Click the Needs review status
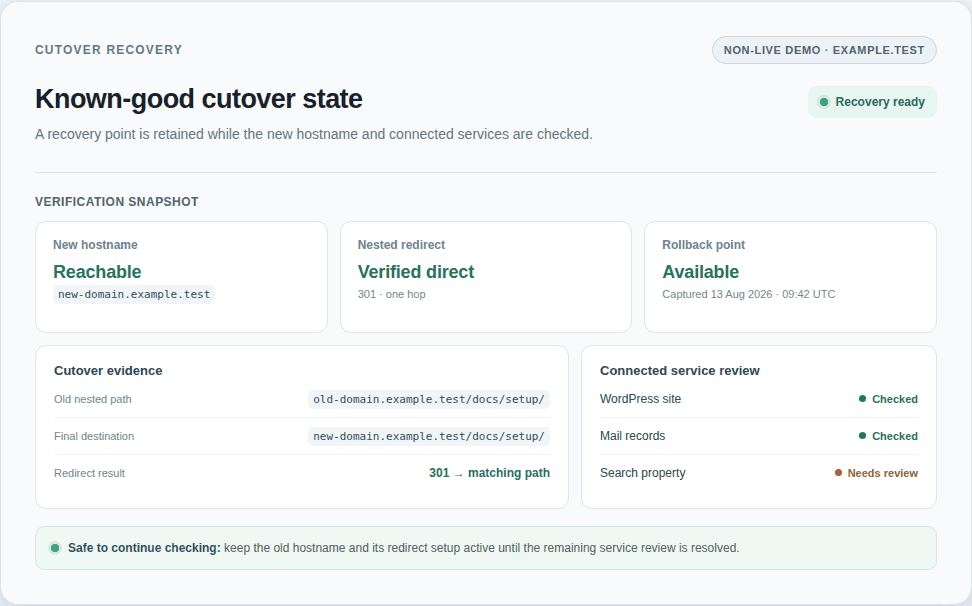The height and width of the screenshot is (606, 972). tap(883, 473)
